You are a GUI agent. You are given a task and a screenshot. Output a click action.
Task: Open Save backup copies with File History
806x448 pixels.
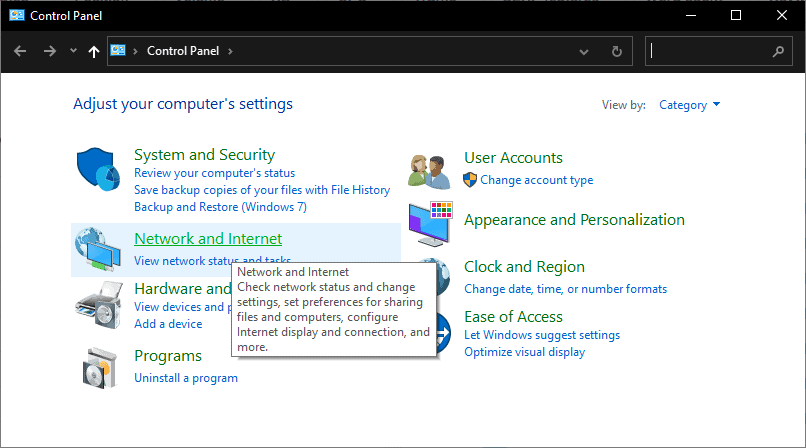(262, 190)
